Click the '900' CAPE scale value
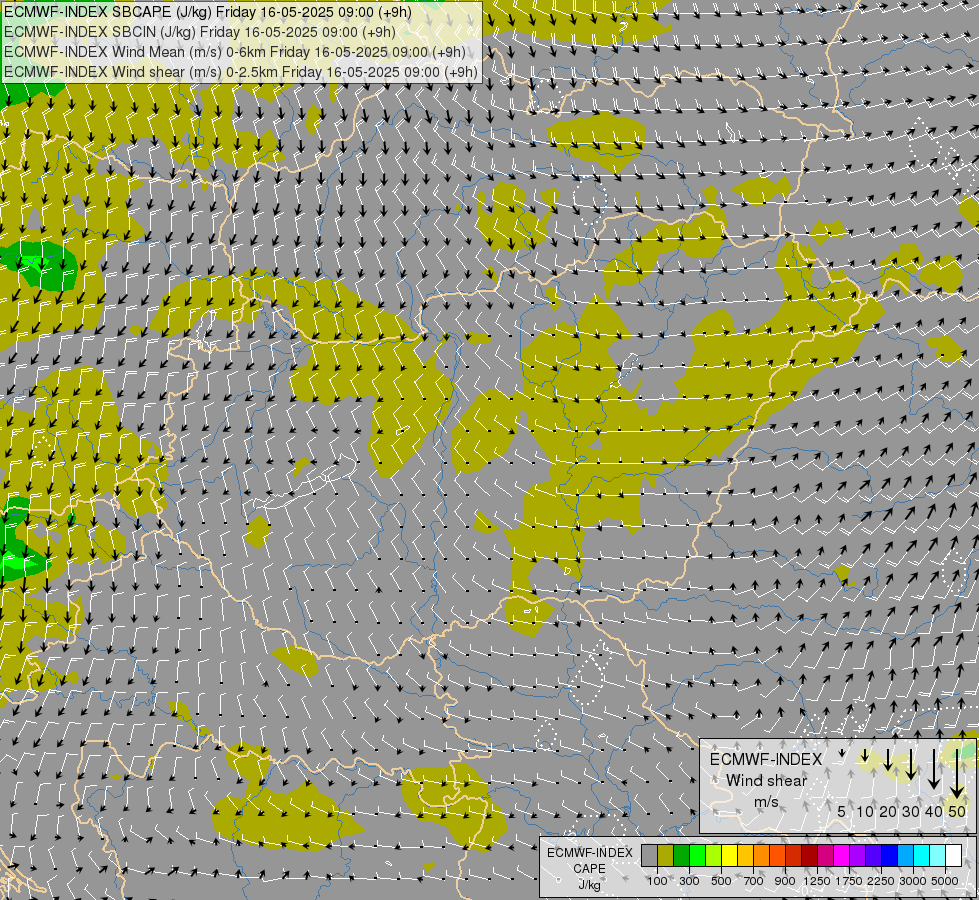The height and width of the screenshot is (900, 979). (785, 881)
